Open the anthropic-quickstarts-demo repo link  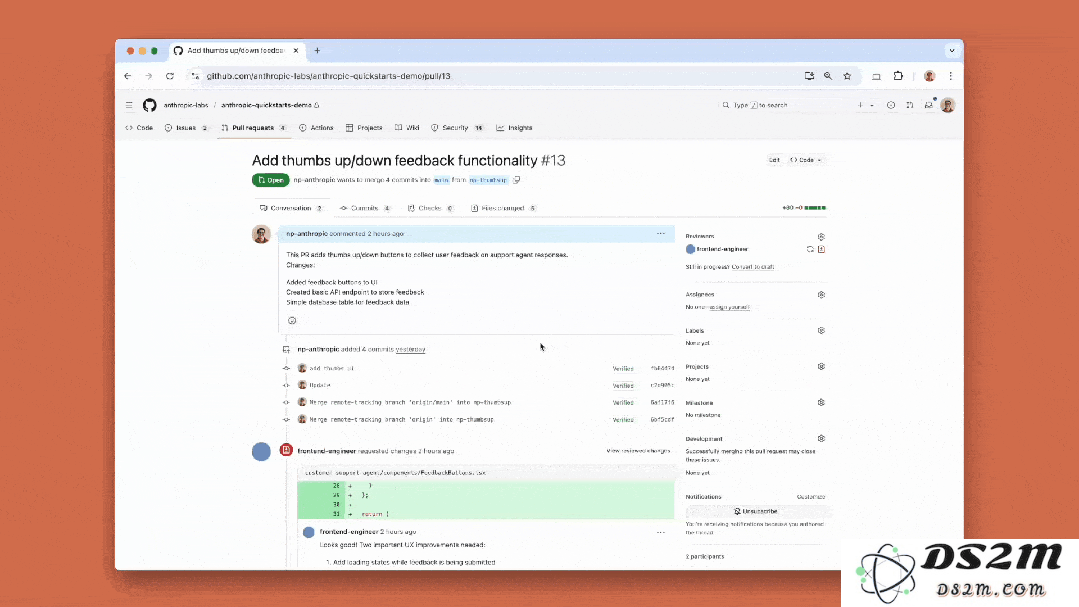pyautogui.click(x=266, y=105)
